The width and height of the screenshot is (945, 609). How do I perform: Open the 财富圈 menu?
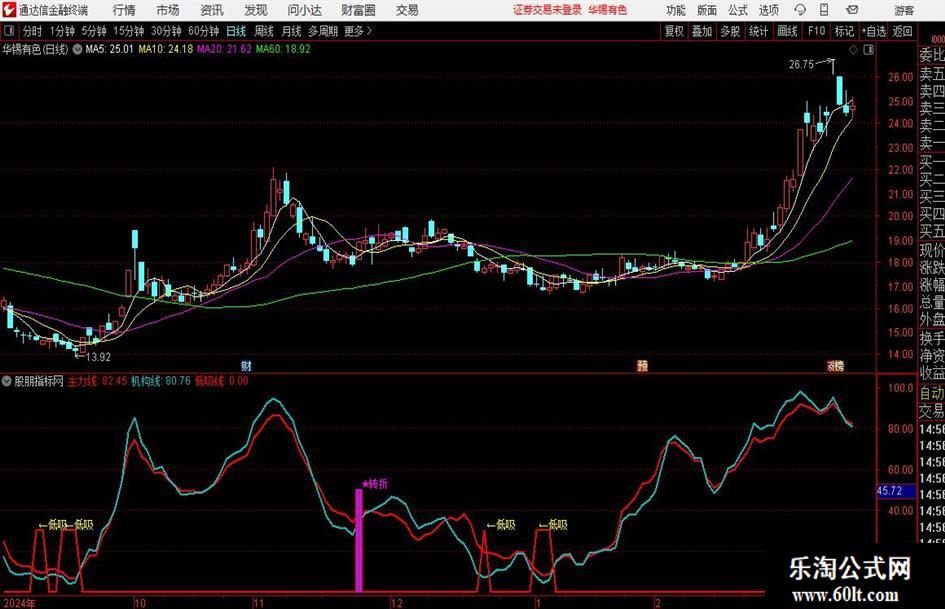coord(358,10)
